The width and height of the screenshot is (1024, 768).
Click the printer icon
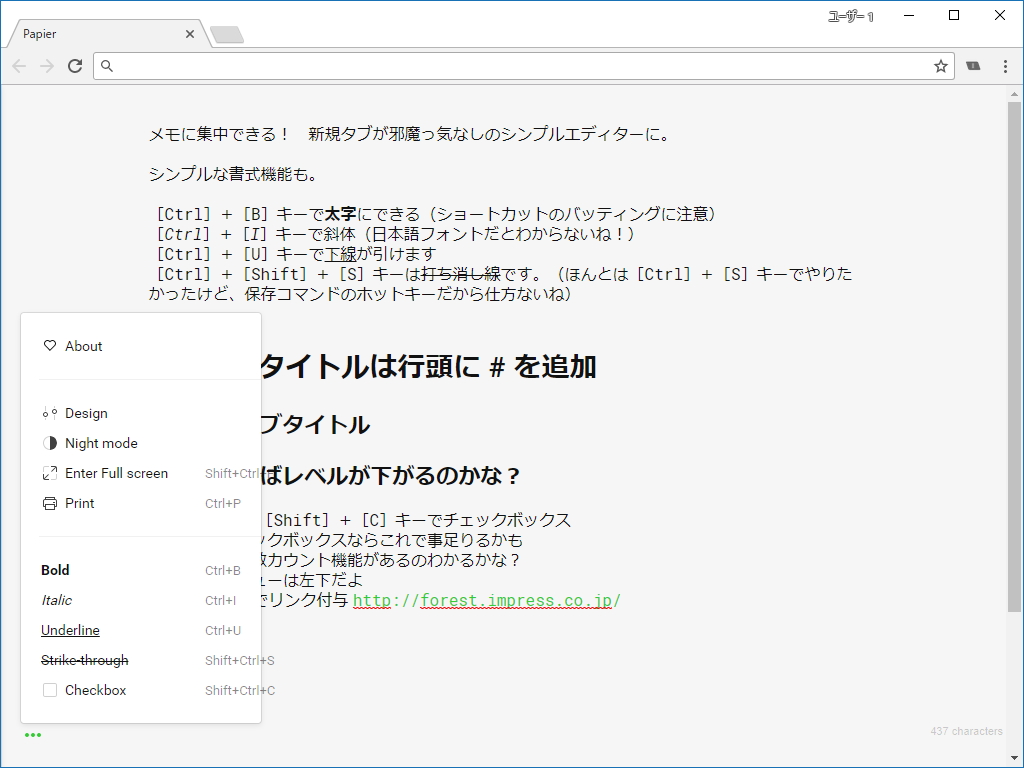pos(50,504)
